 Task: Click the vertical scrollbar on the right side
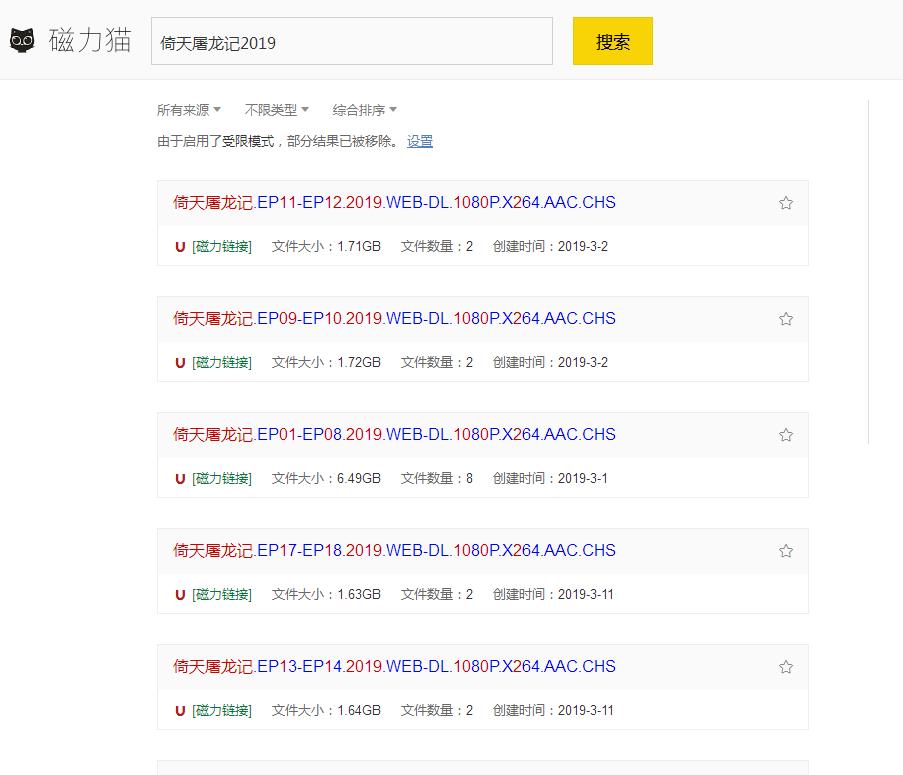pos(868,270)
